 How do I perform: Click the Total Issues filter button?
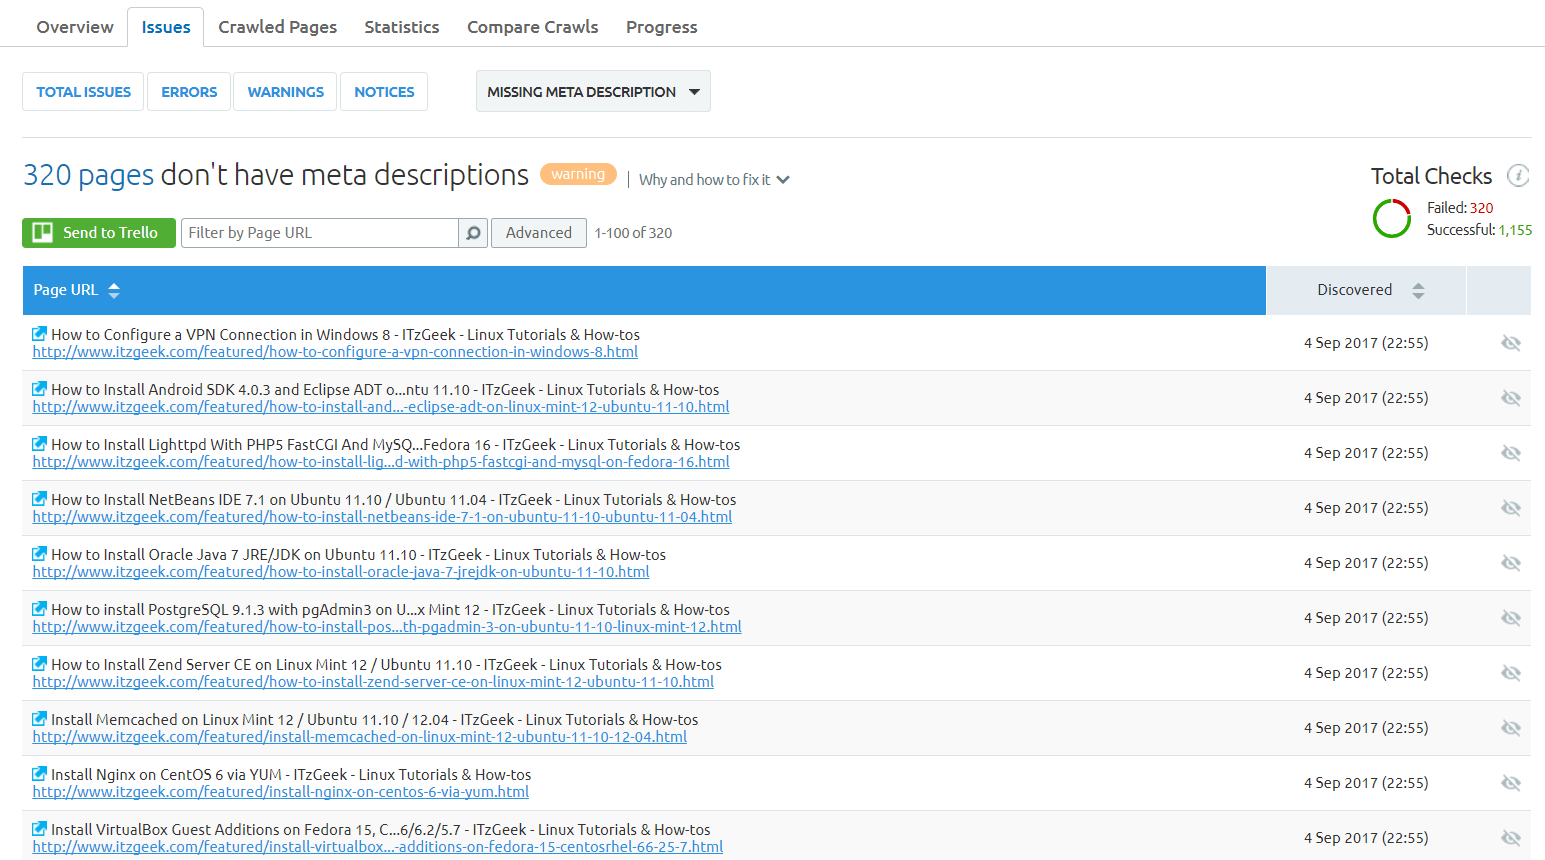[83, 91]
